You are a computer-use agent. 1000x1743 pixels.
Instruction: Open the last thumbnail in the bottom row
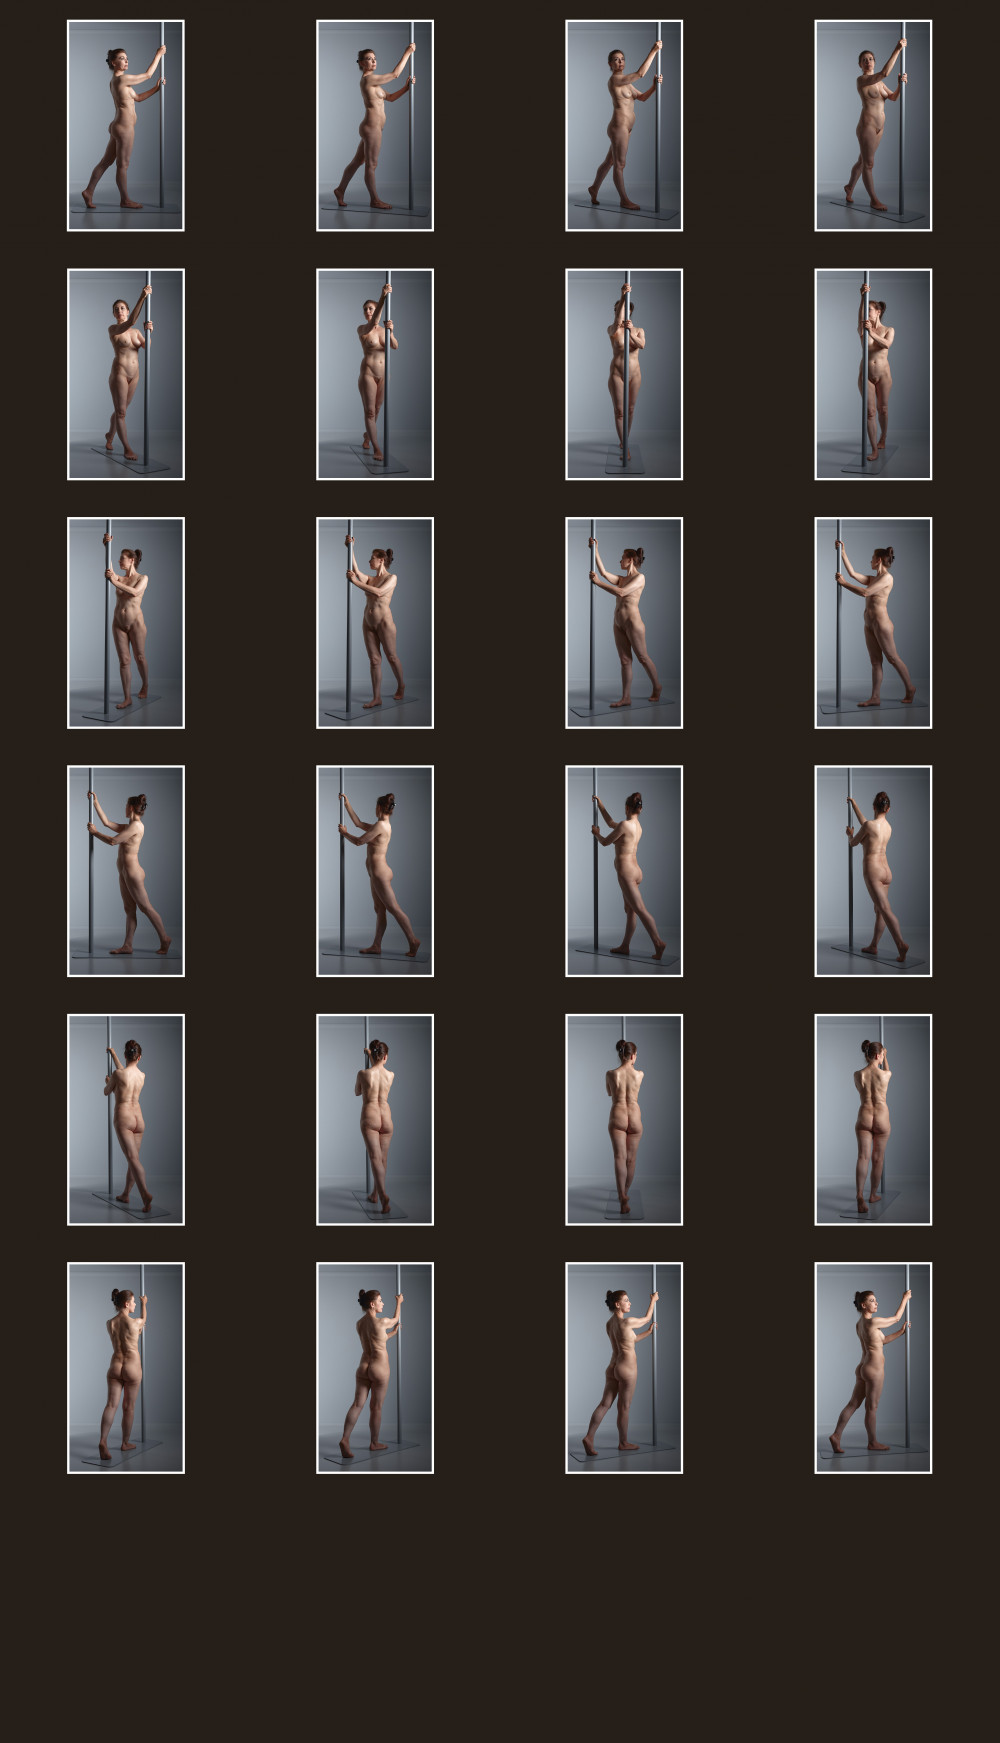coord(873,1368)
